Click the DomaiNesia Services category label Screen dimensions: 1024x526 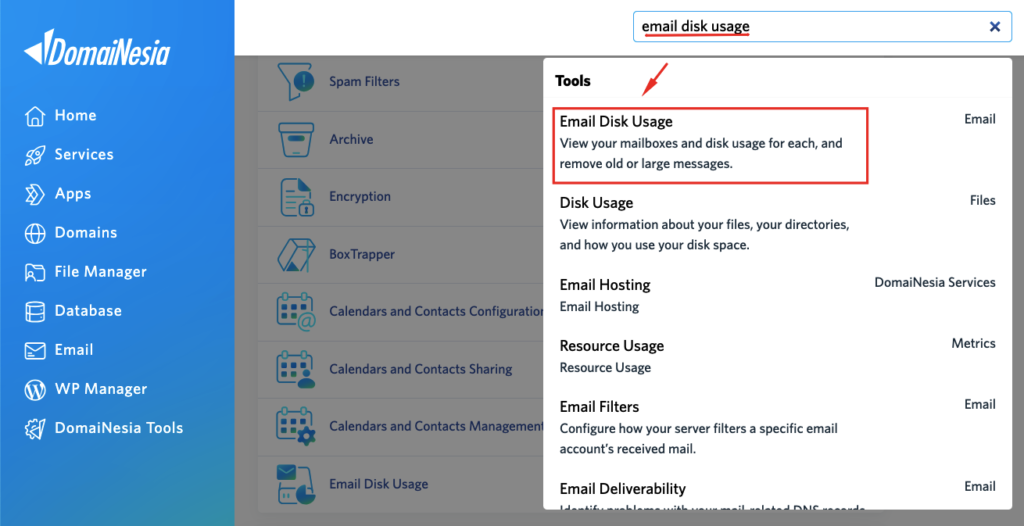935,282
